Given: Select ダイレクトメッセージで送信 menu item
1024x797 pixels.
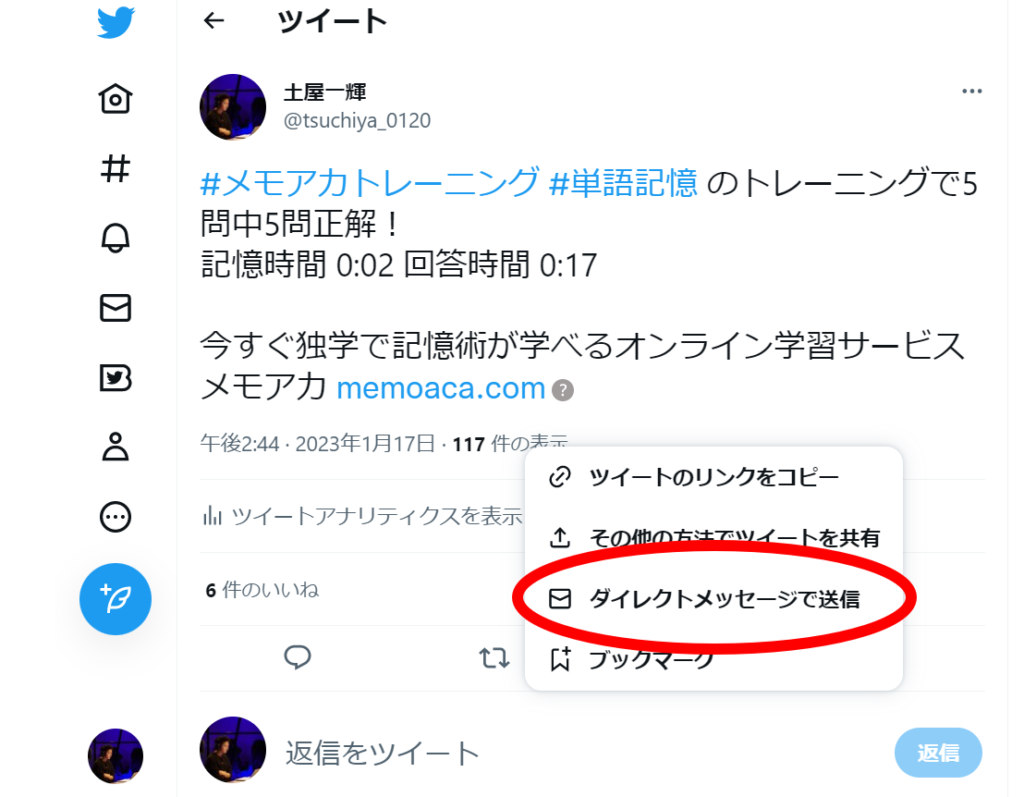Looking at the screenshot, I should coord(714,598).
